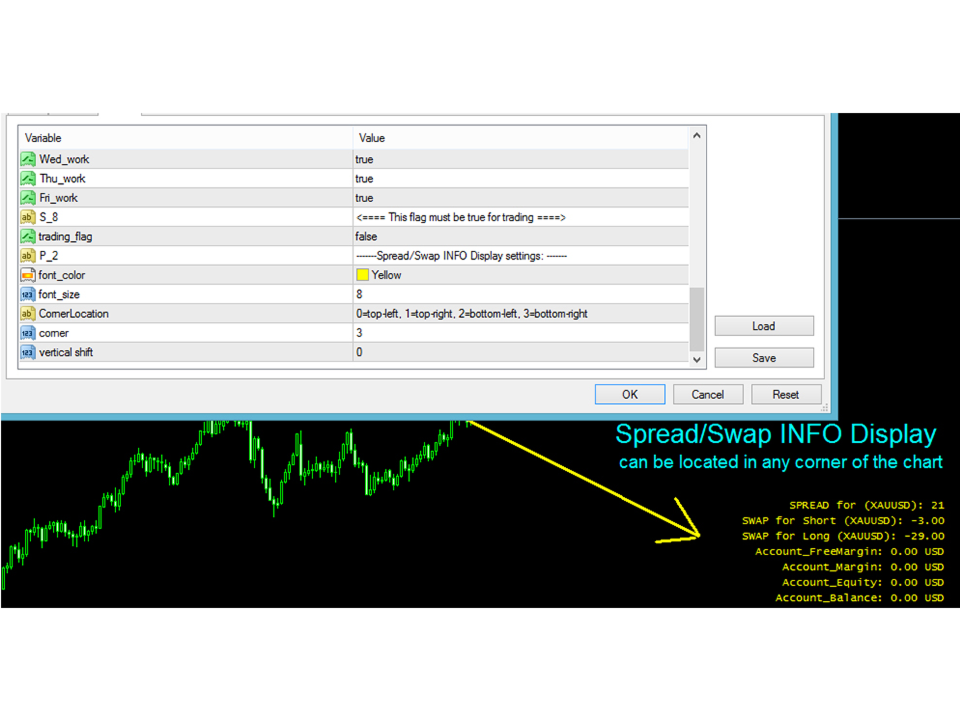Load saved input parameters

[x=764, y=326]
